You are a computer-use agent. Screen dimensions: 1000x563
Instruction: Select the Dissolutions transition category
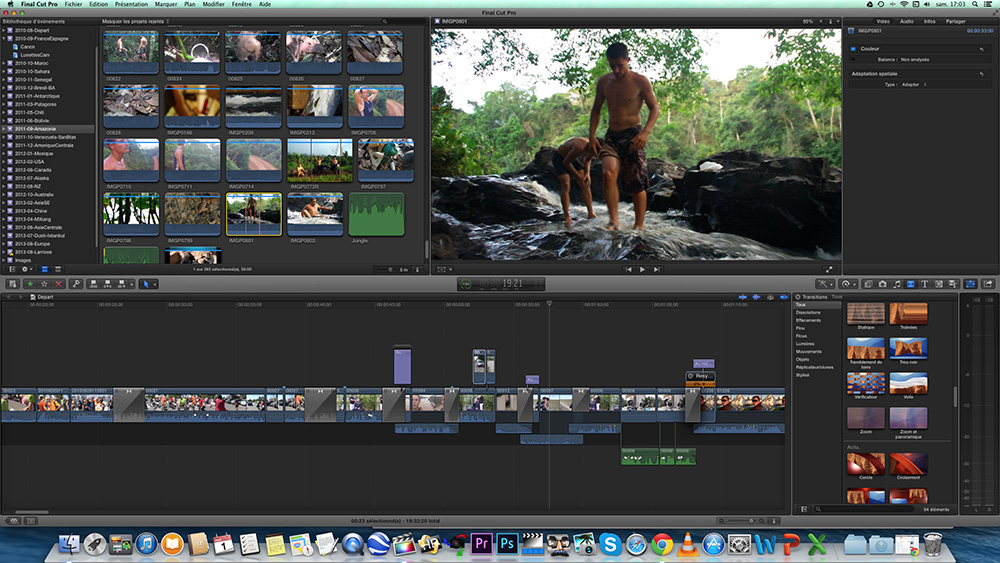click(x=808, y=312)
